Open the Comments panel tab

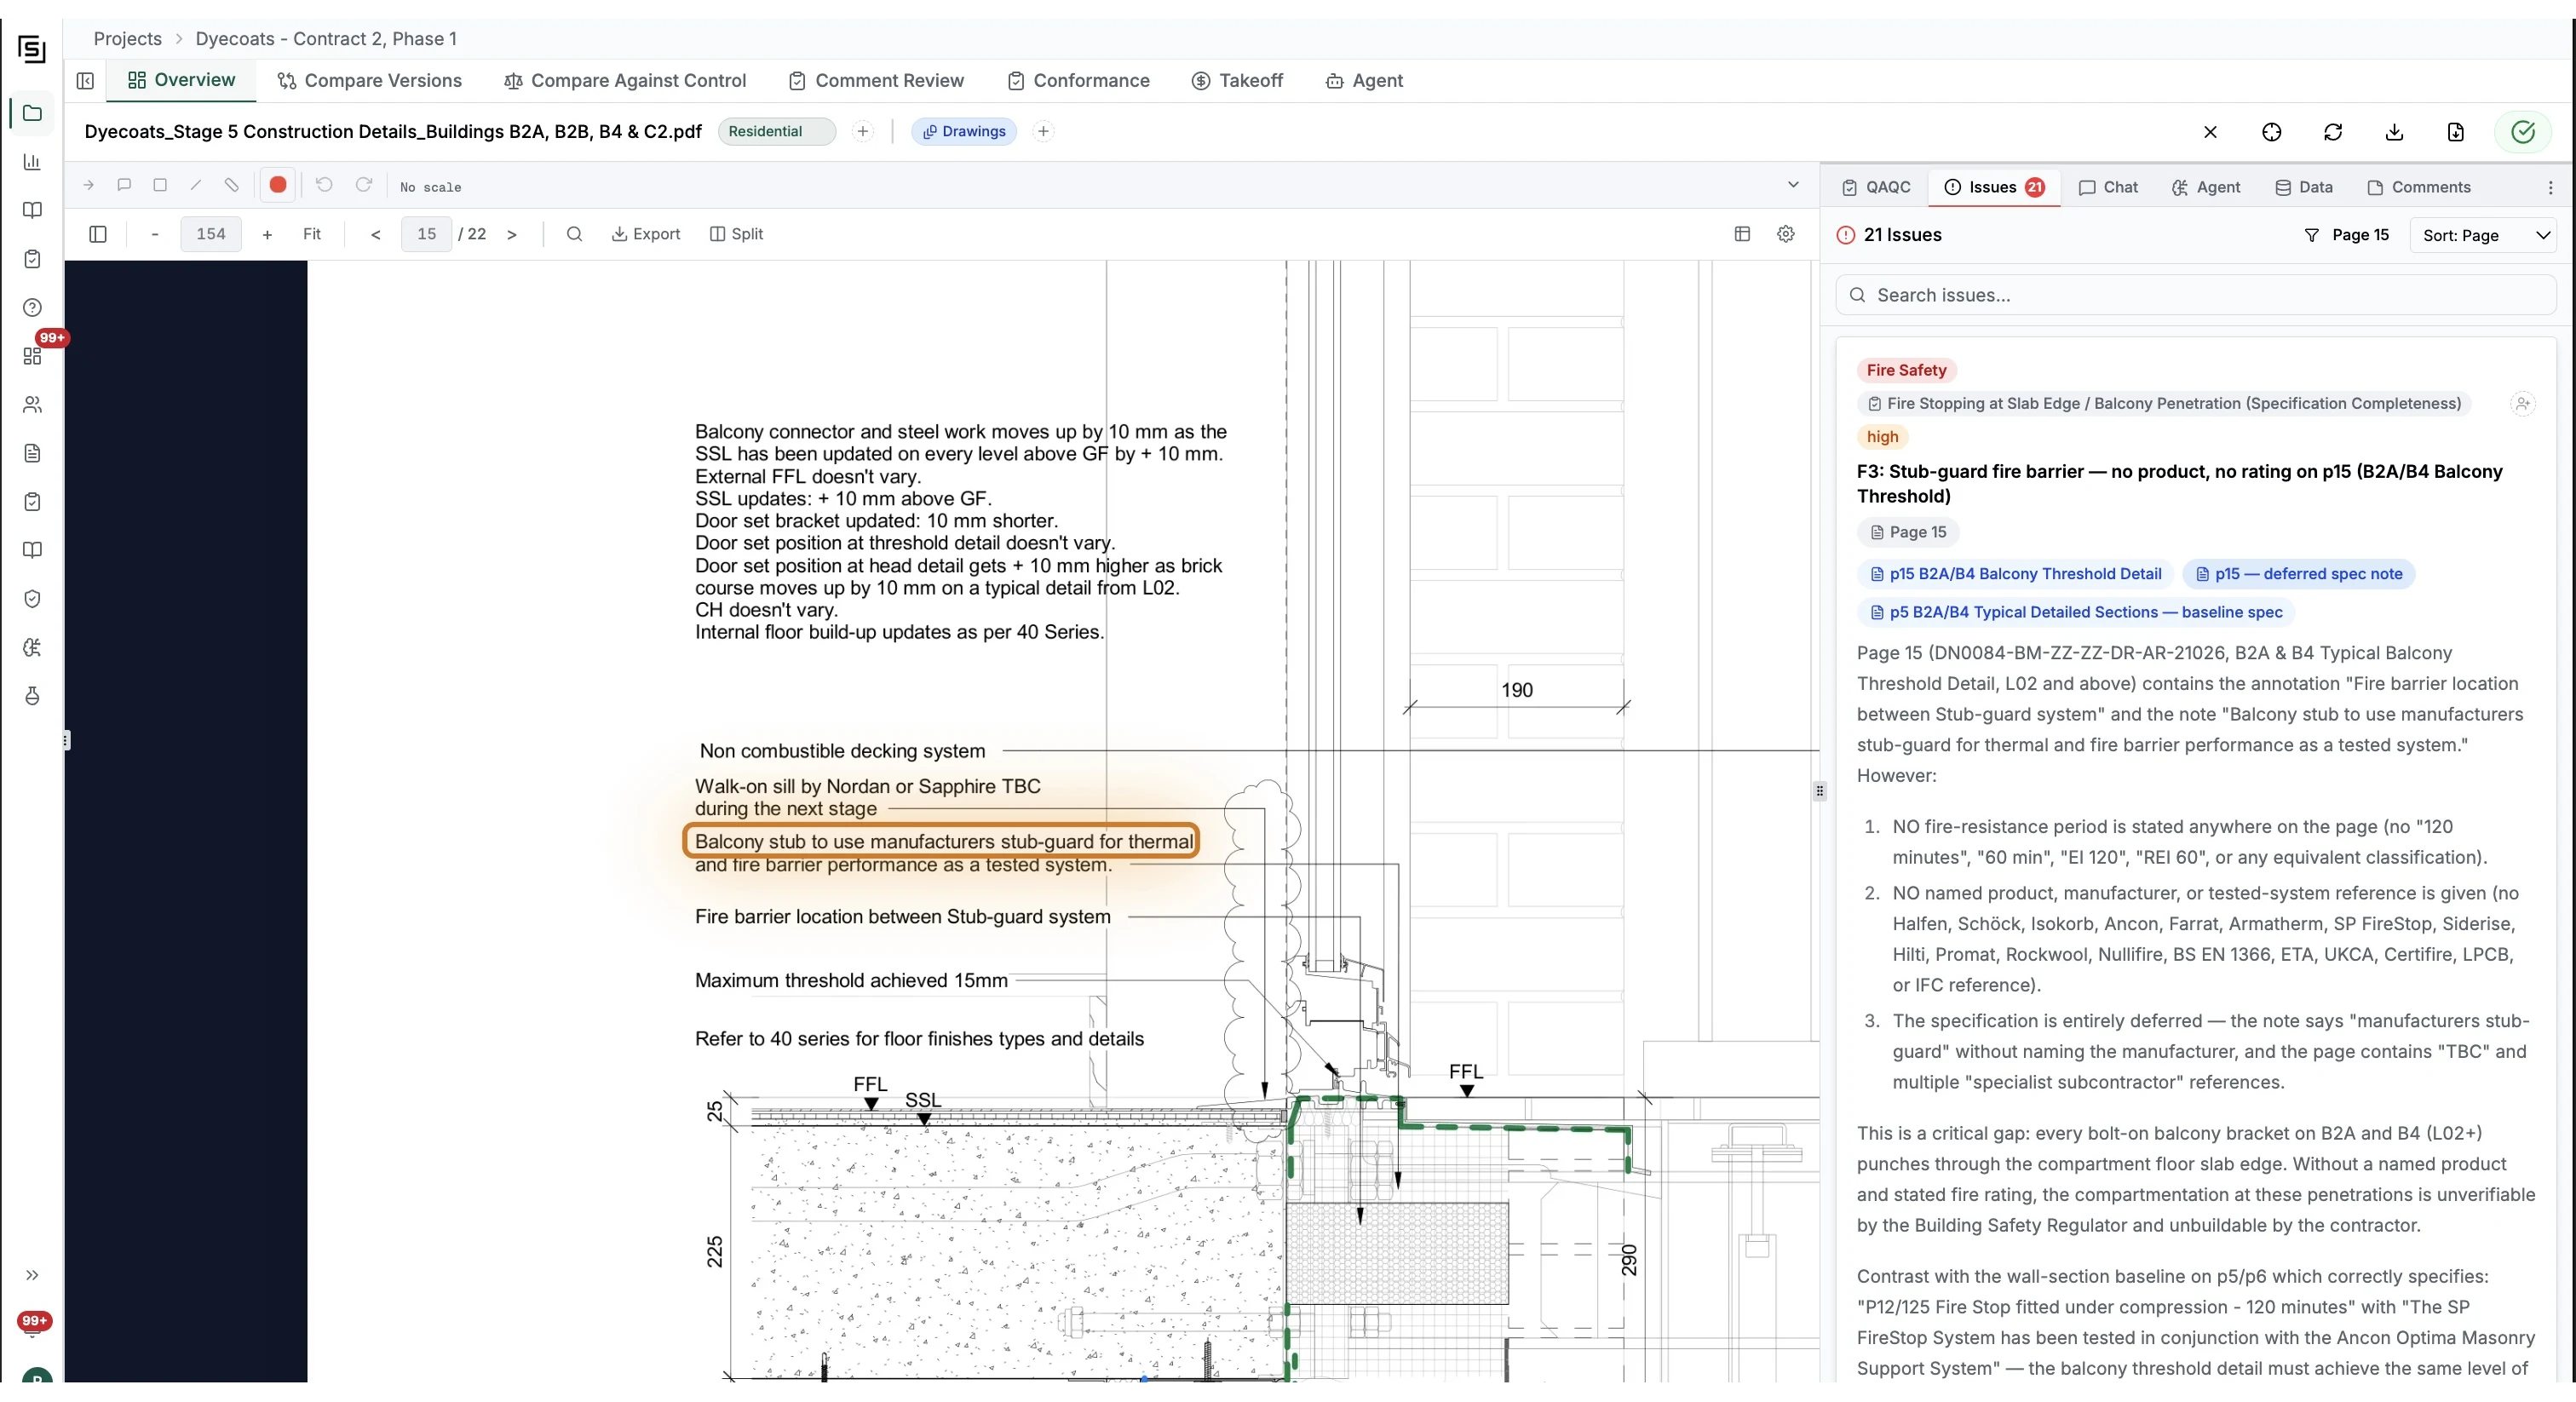click(x=2418, y=187)
